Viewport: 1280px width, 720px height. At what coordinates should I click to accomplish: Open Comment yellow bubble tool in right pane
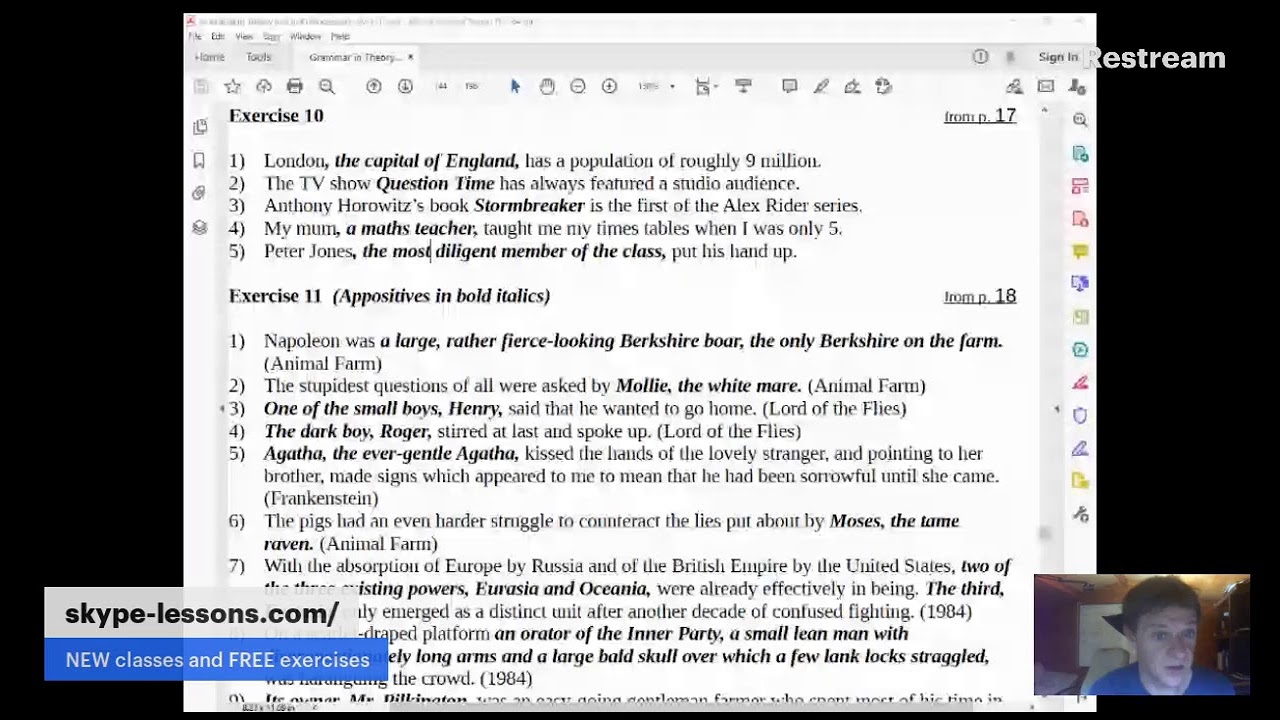point(1080,252)
